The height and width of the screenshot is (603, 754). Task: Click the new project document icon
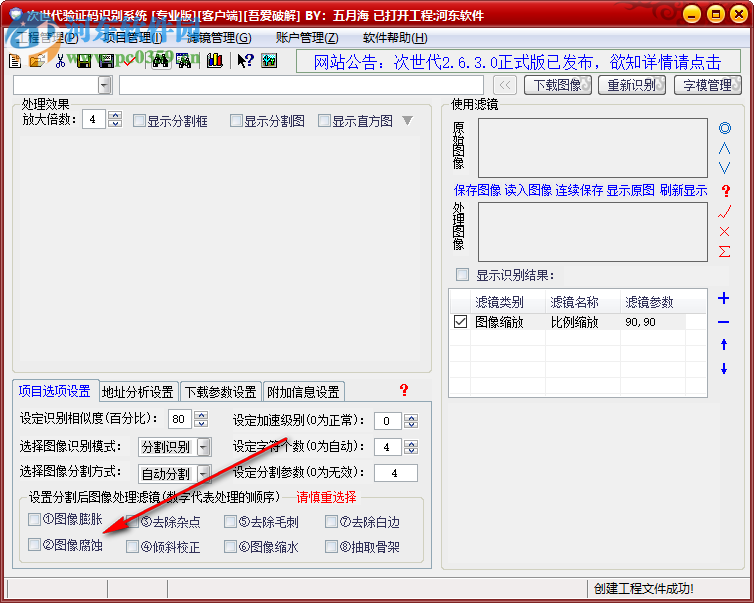click(15, 61)
